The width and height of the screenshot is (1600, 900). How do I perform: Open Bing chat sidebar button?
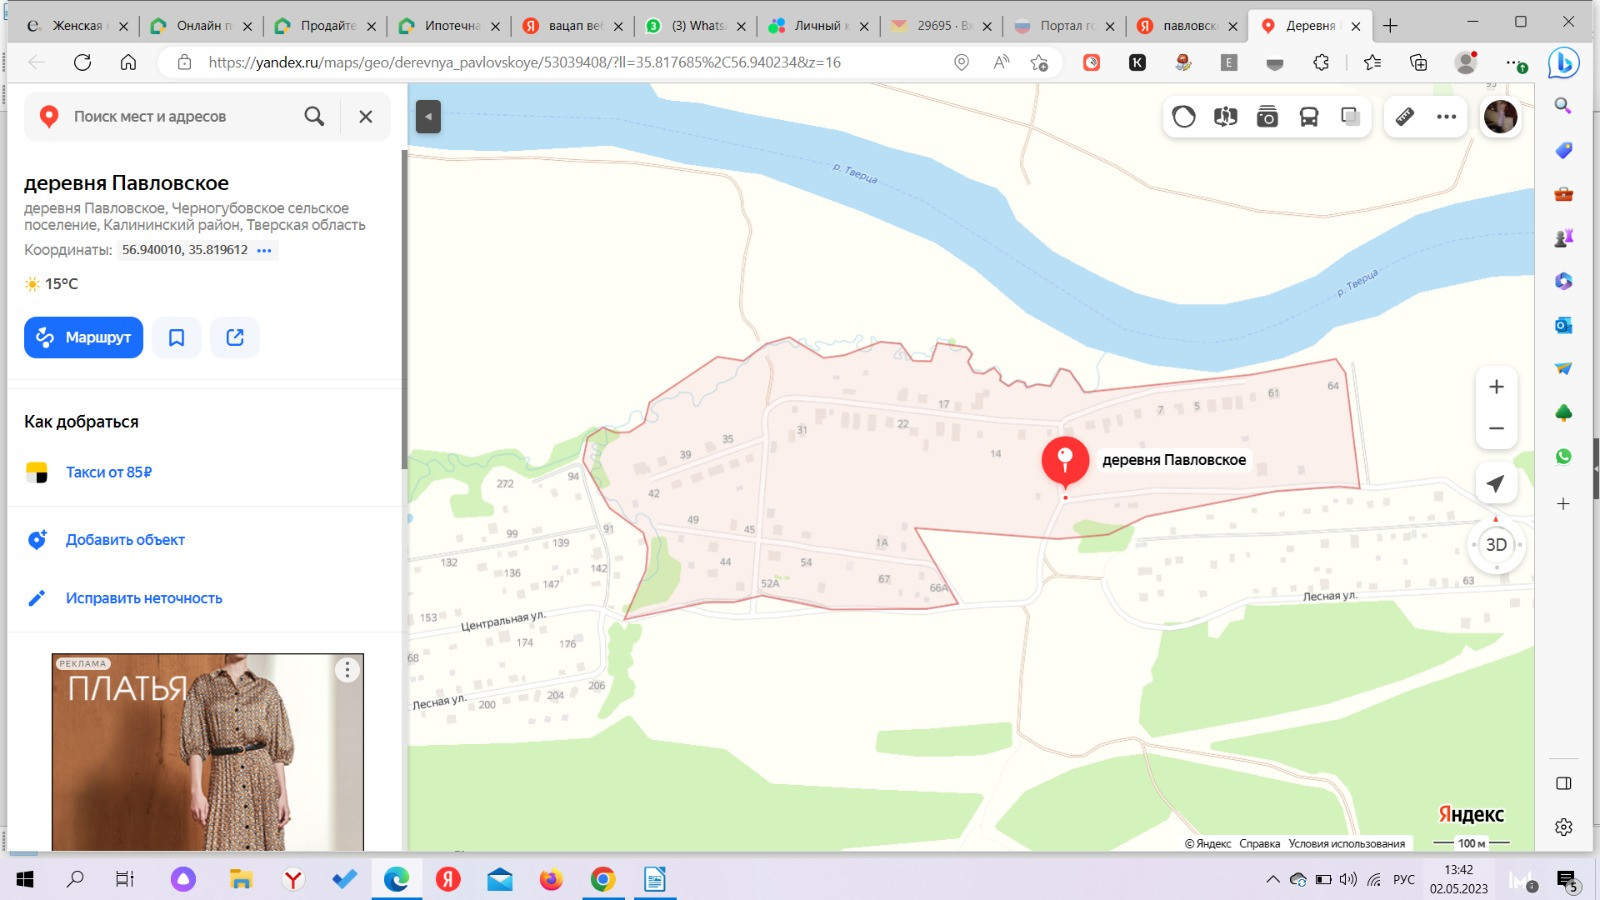point(1563,62)
